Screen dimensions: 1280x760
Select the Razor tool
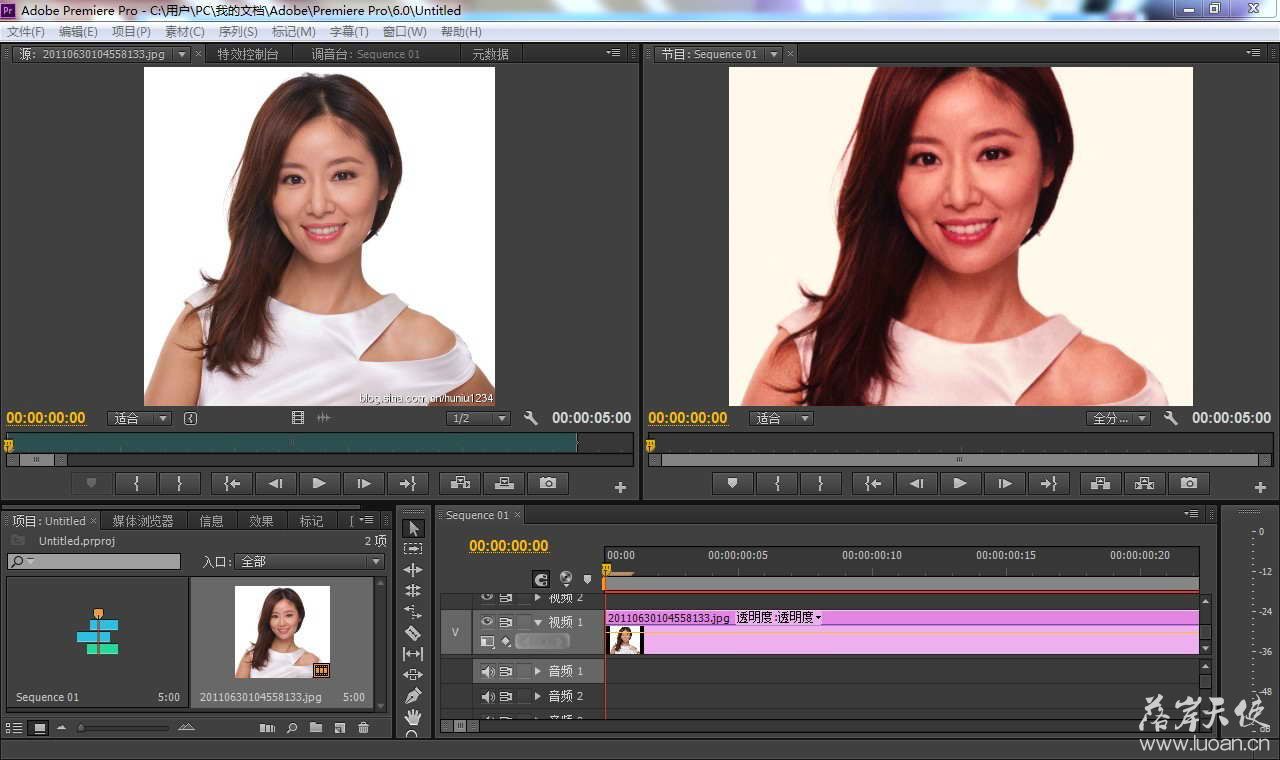413,633
